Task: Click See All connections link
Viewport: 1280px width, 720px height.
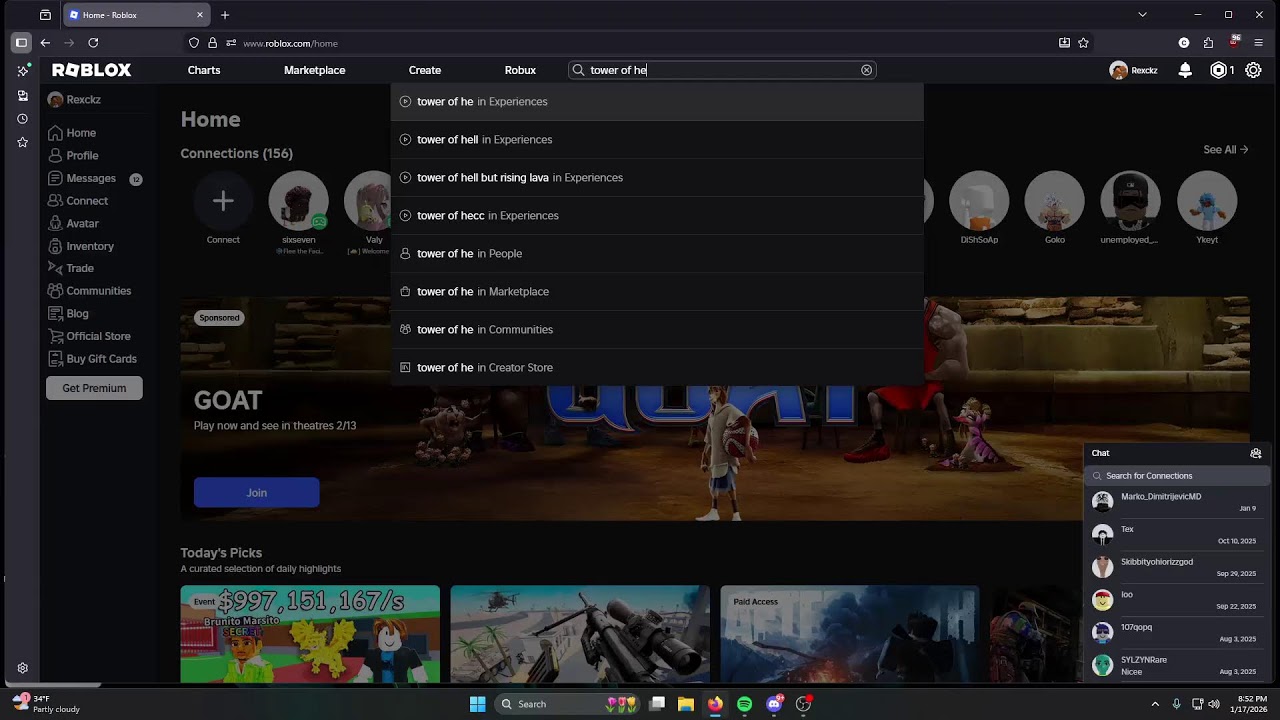Action: [1225, 150]
